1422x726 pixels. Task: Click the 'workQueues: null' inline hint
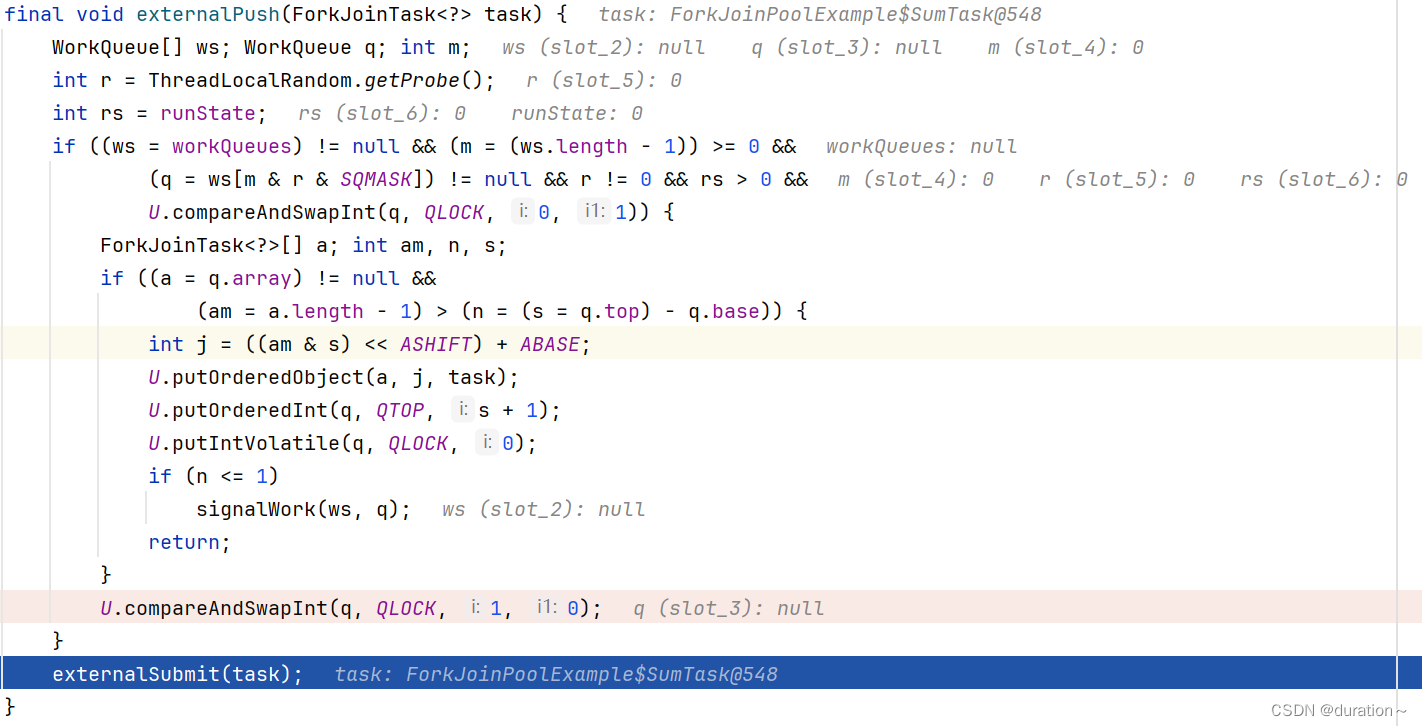(921, 146)
